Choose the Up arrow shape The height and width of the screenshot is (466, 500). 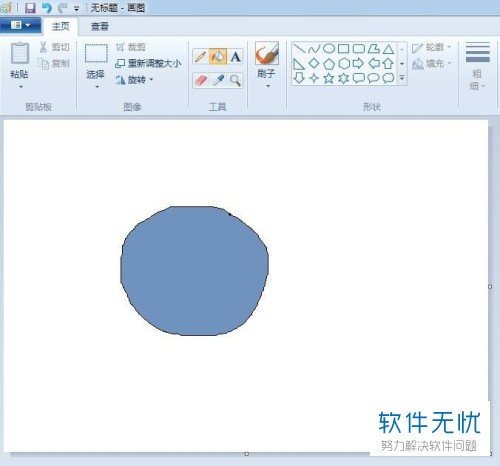tap(388, 63)
